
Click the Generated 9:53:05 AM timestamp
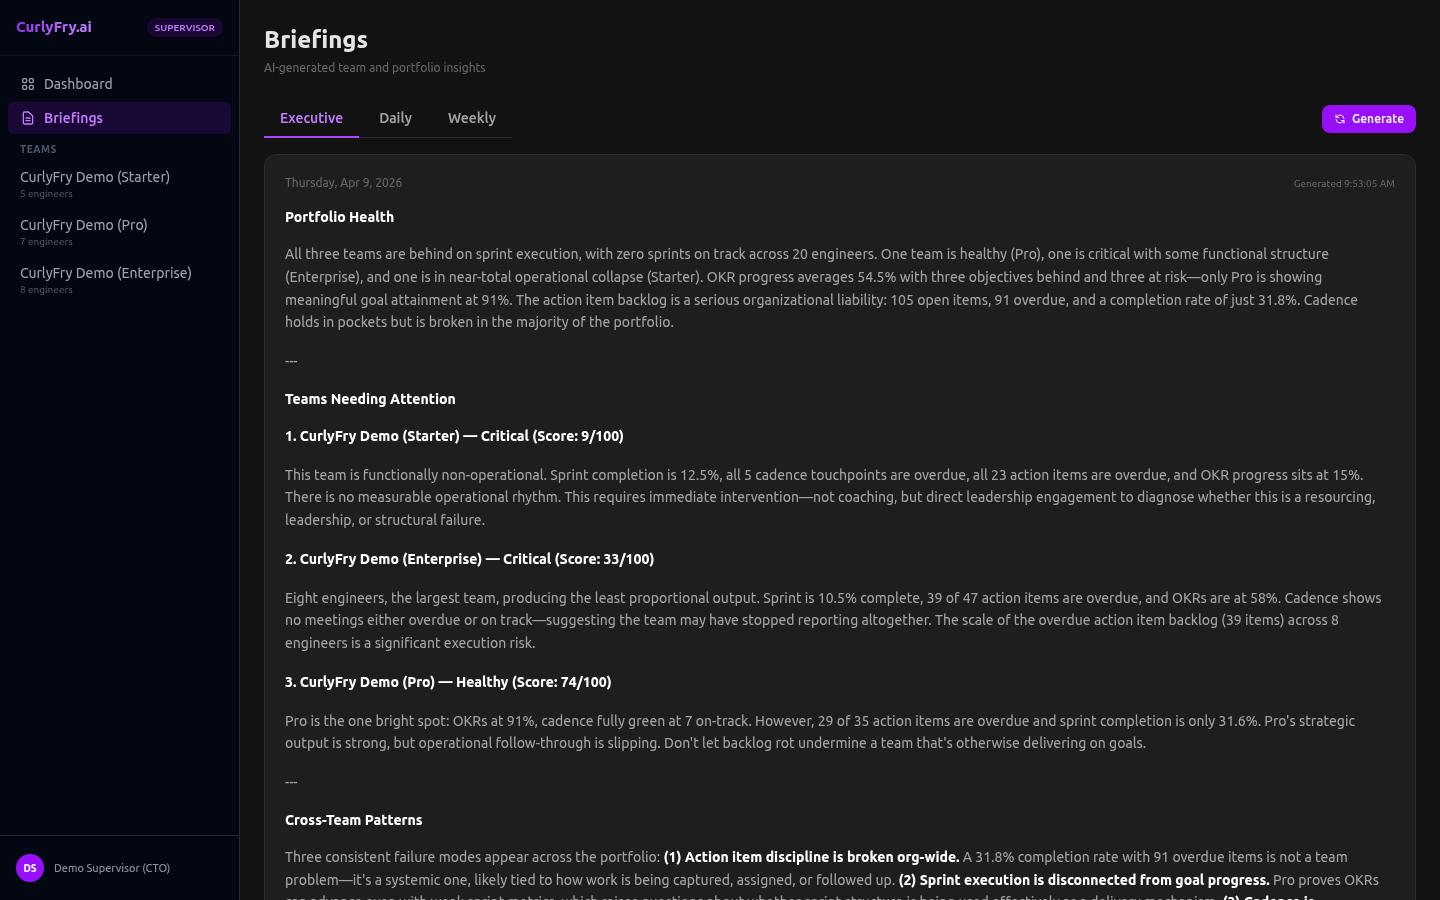point(1343,184)
